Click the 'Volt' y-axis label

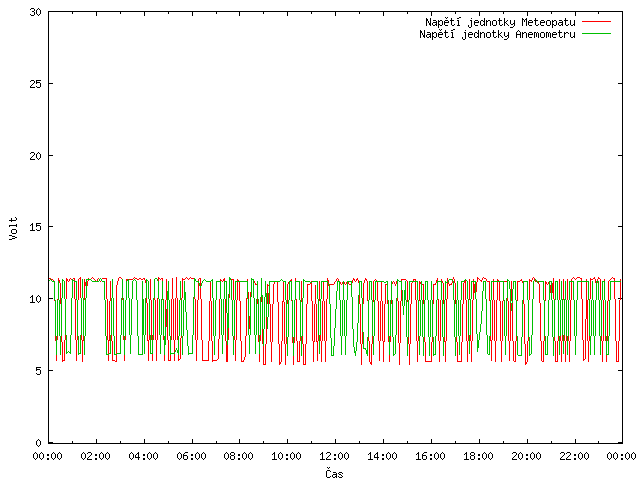[13, 228]
